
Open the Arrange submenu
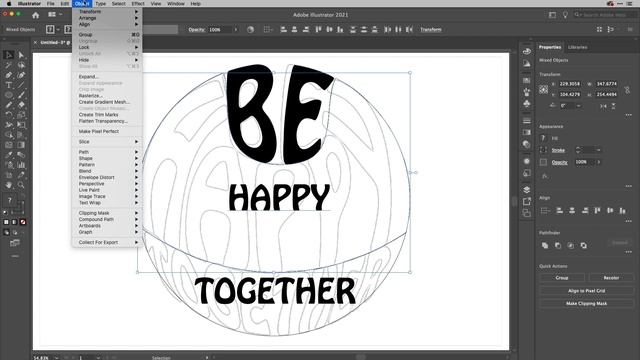click(107, 18)
